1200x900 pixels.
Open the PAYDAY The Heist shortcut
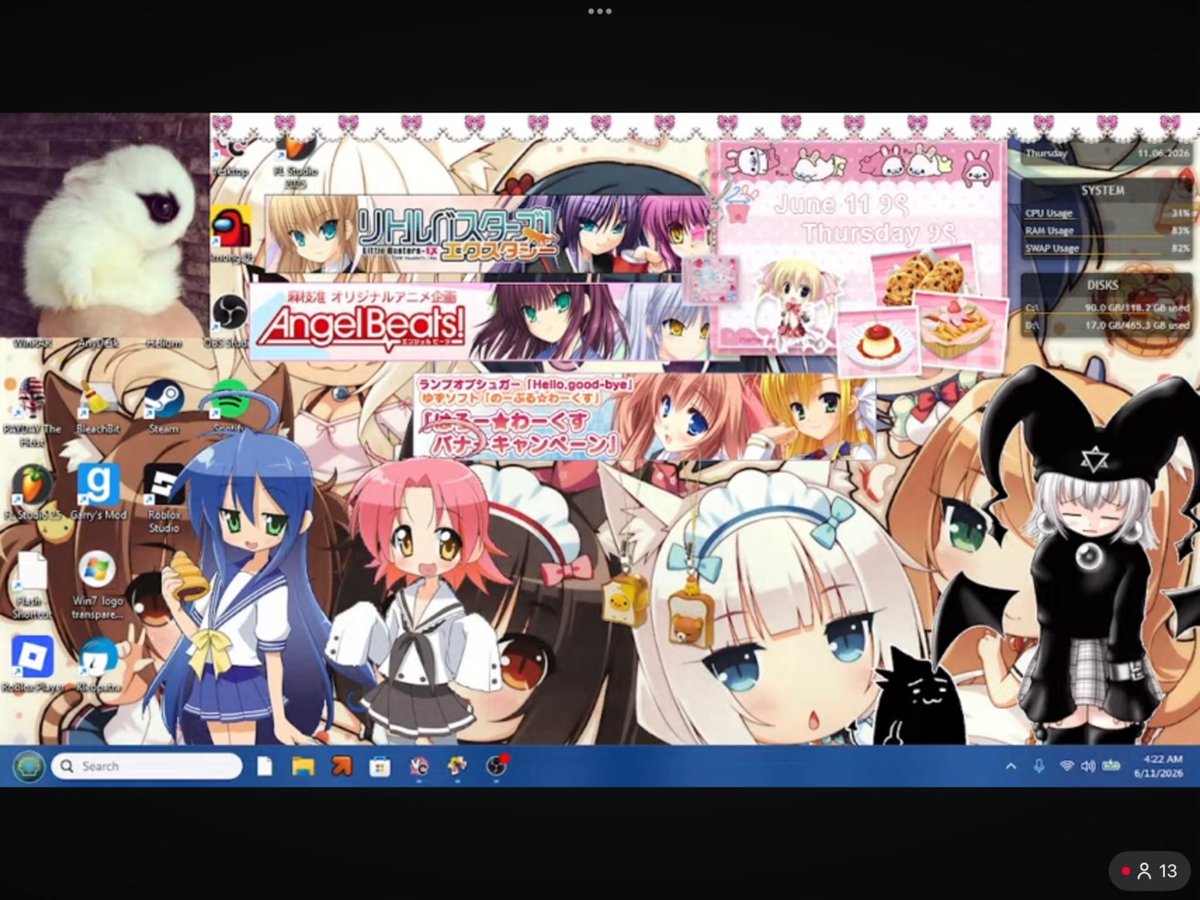pos(32,400)
